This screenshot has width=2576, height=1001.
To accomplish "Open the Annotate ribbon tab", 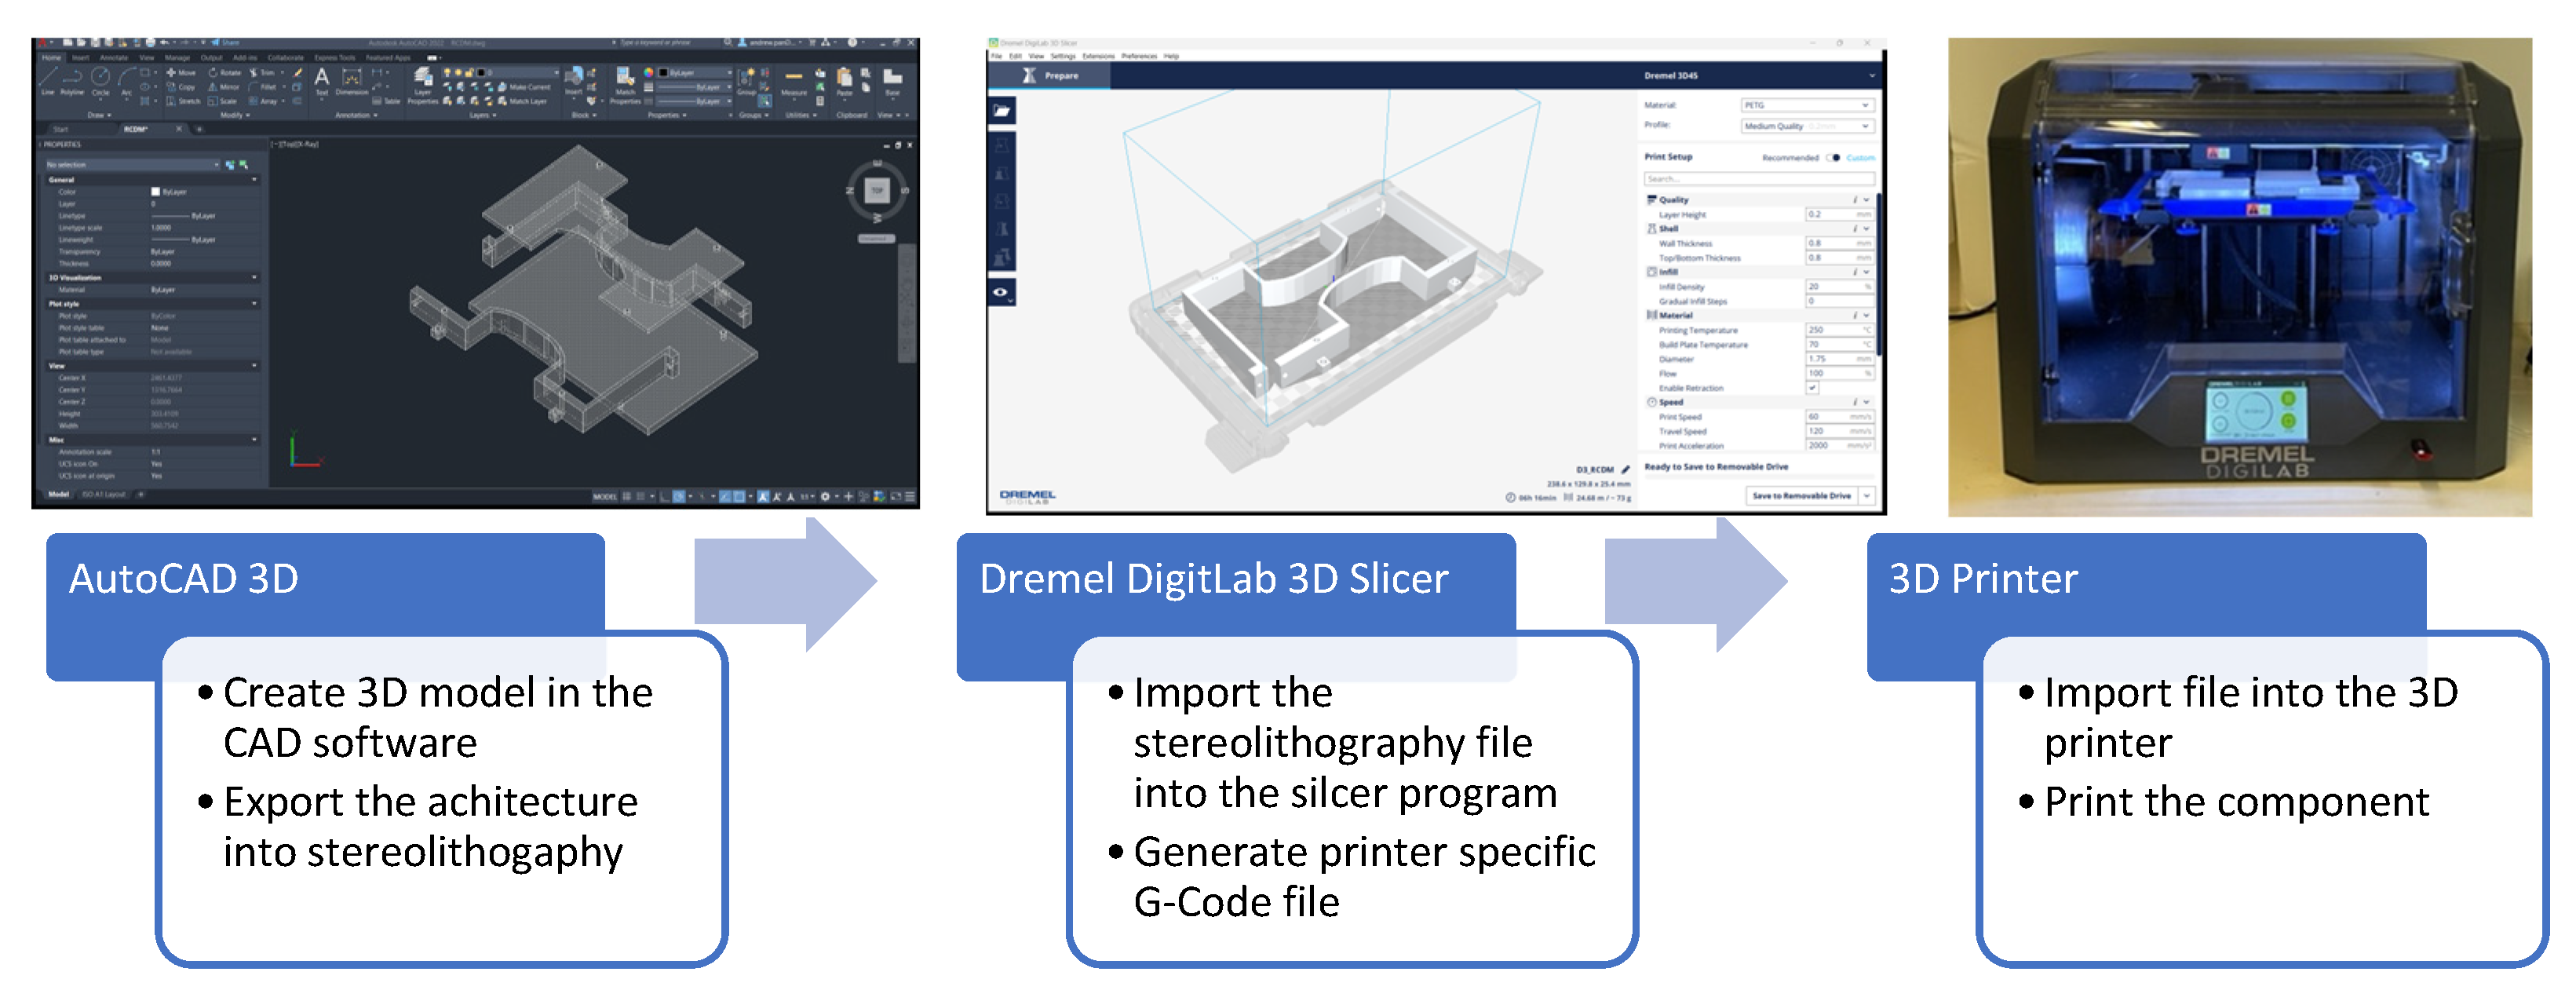I will tap(114, 58).
